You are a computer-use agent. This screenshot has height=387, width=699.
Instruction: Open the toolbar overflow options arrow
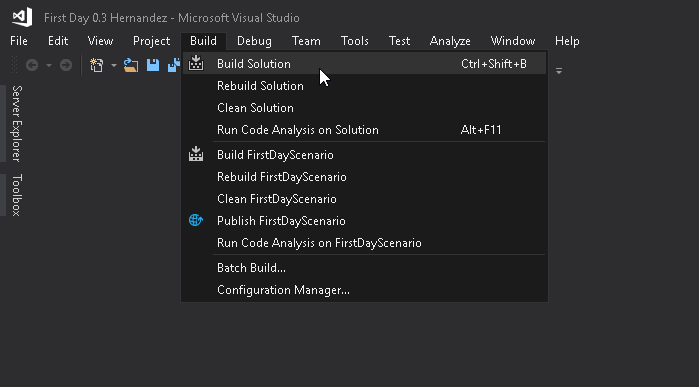(x=559, y=70)
